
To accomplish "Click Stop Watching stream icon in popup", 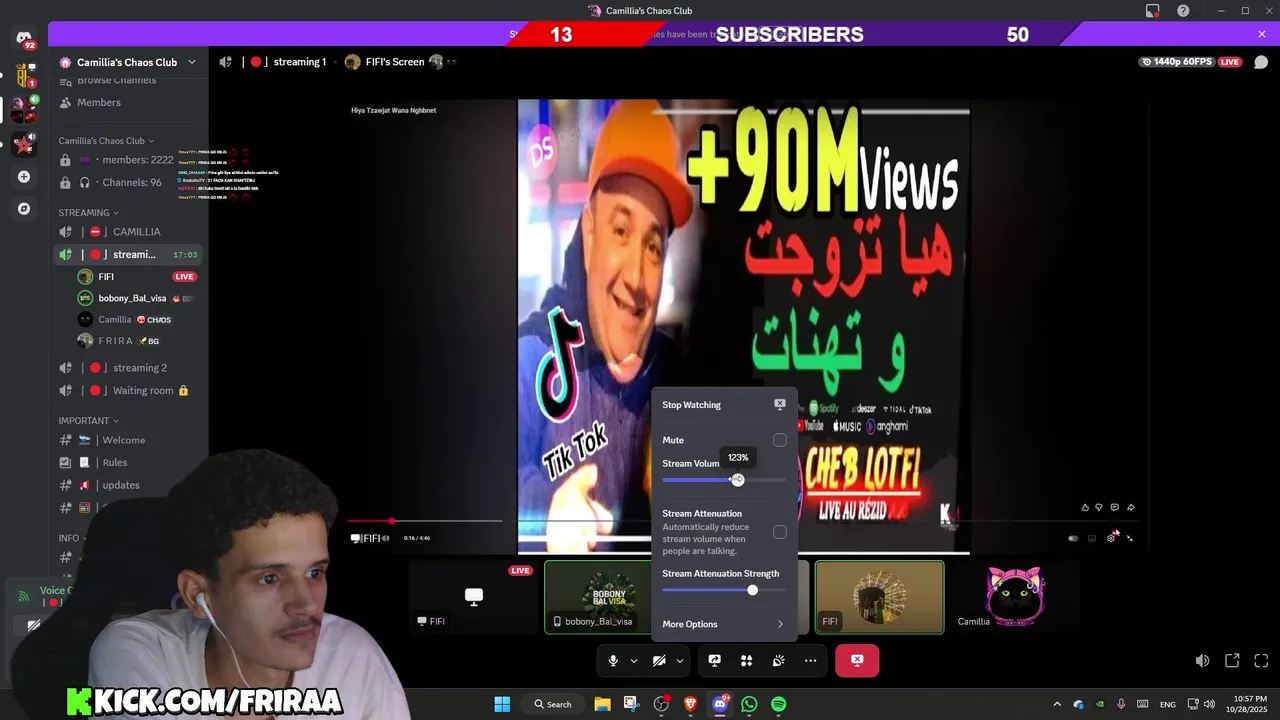I will [x=780, y=405].
